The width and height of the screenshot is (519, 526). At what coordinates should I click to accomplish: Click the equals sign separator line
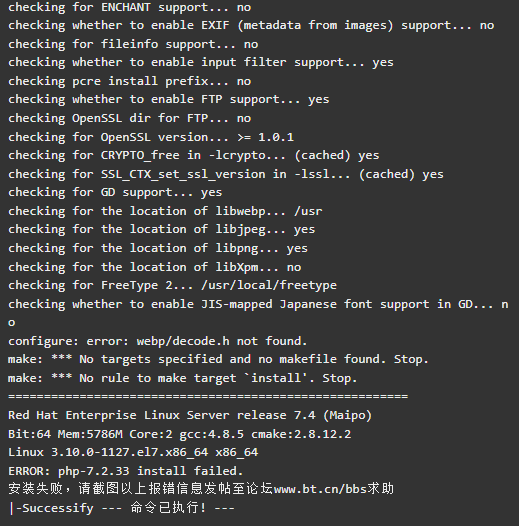[x=208, y=397]
